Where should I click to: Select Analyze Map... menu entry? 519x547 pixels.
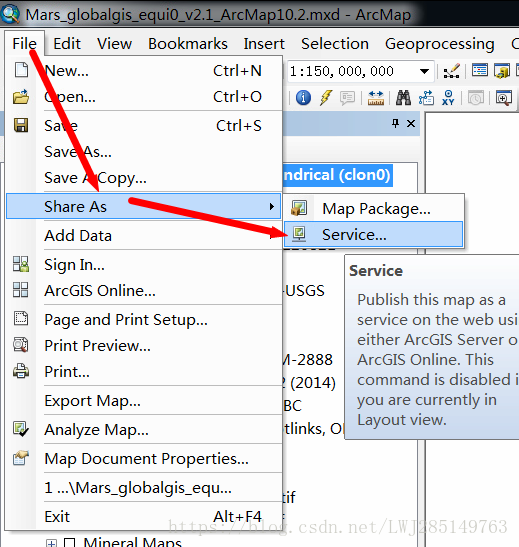tap(144, 429)
